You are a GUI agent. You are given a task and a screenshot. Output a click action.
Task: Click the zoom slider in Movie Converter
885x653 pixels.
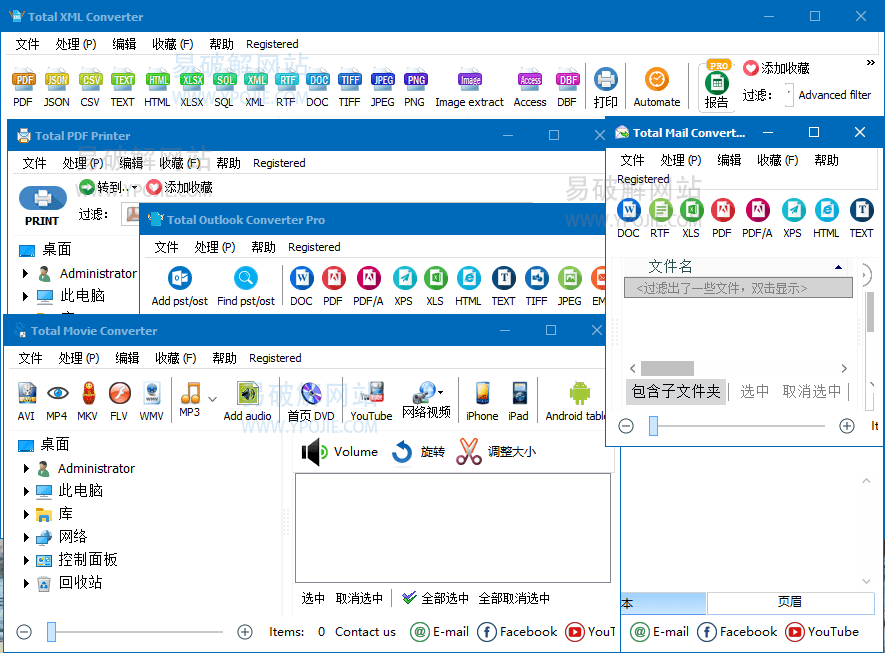pos(52,631)
